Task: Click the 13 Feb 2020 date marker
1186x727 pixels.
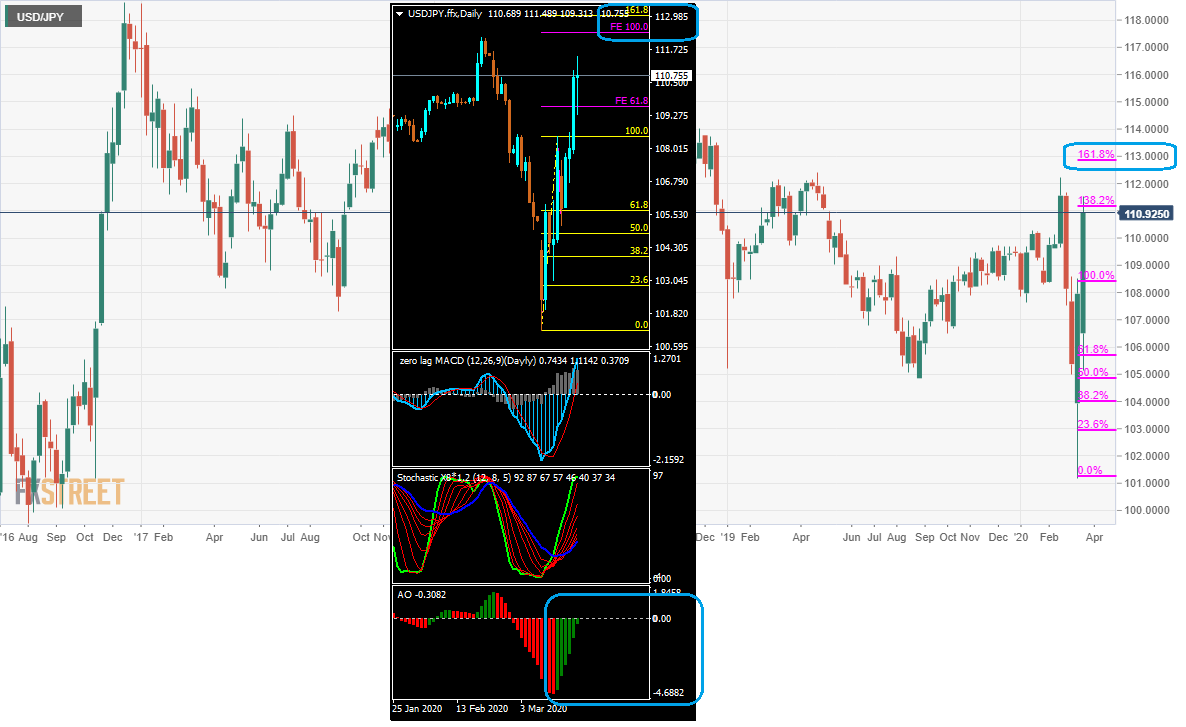Action: [x=482, y=709]
